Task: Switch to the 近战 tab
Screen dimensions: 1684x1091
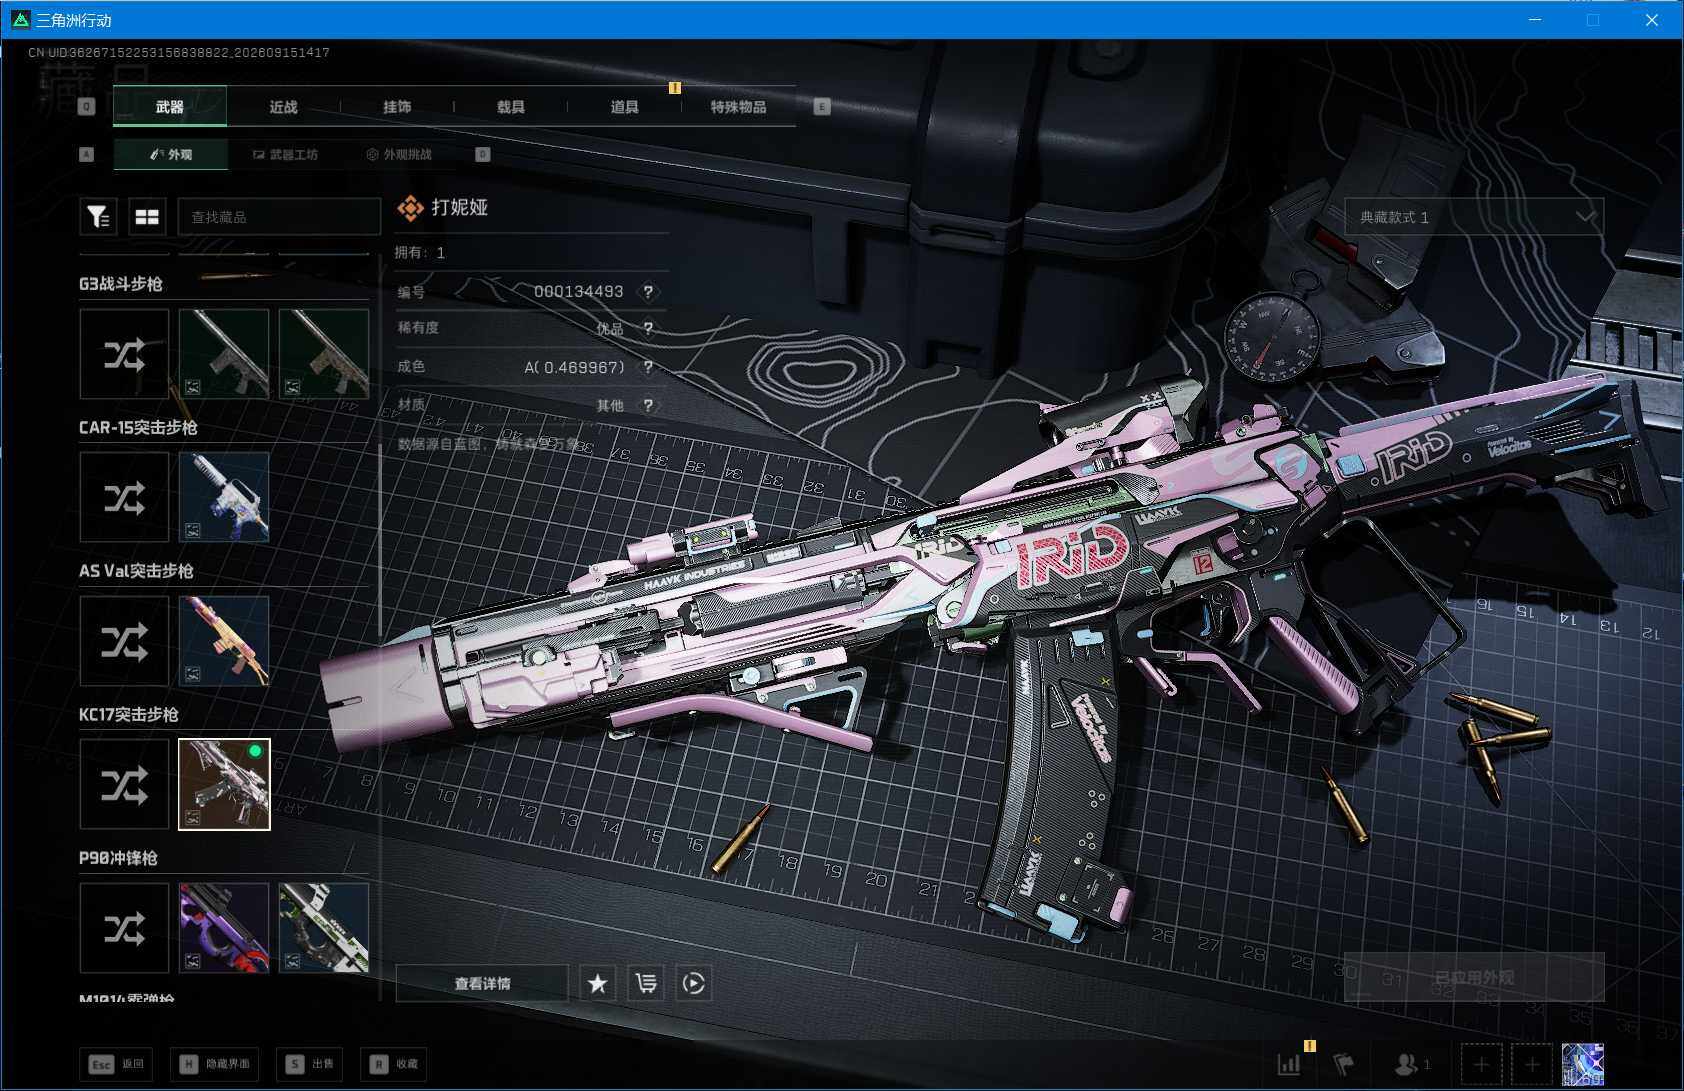Action: coord(284,106)
